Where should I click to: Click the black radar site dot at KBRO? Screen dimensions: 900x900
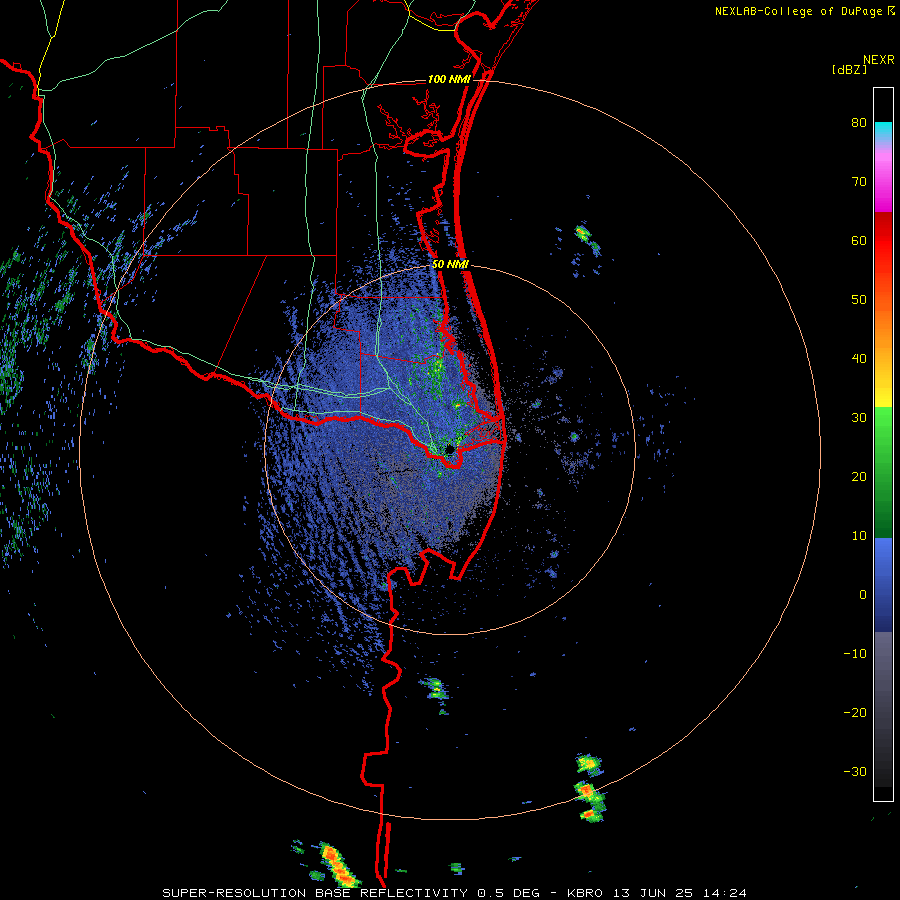click(449, 449)
